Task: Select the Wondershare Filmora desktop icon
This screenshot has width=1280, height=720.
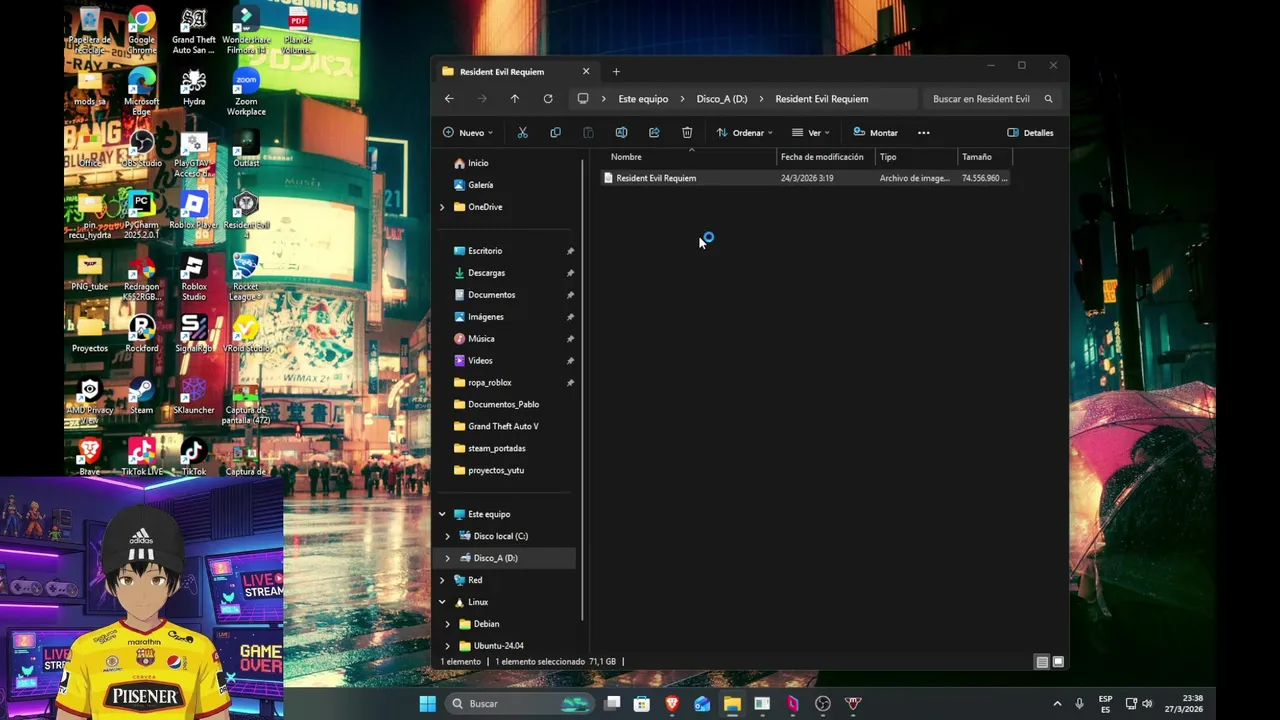Action: coord(246,31)
